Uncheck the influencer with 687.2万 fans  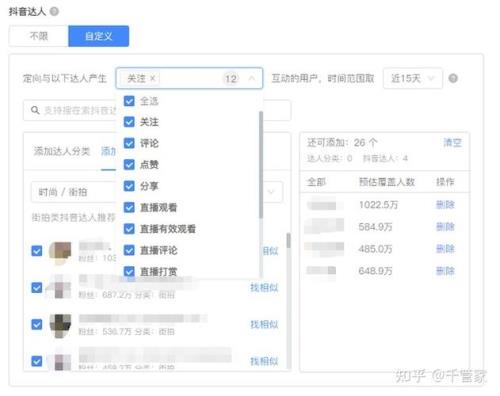coord(37,287)
